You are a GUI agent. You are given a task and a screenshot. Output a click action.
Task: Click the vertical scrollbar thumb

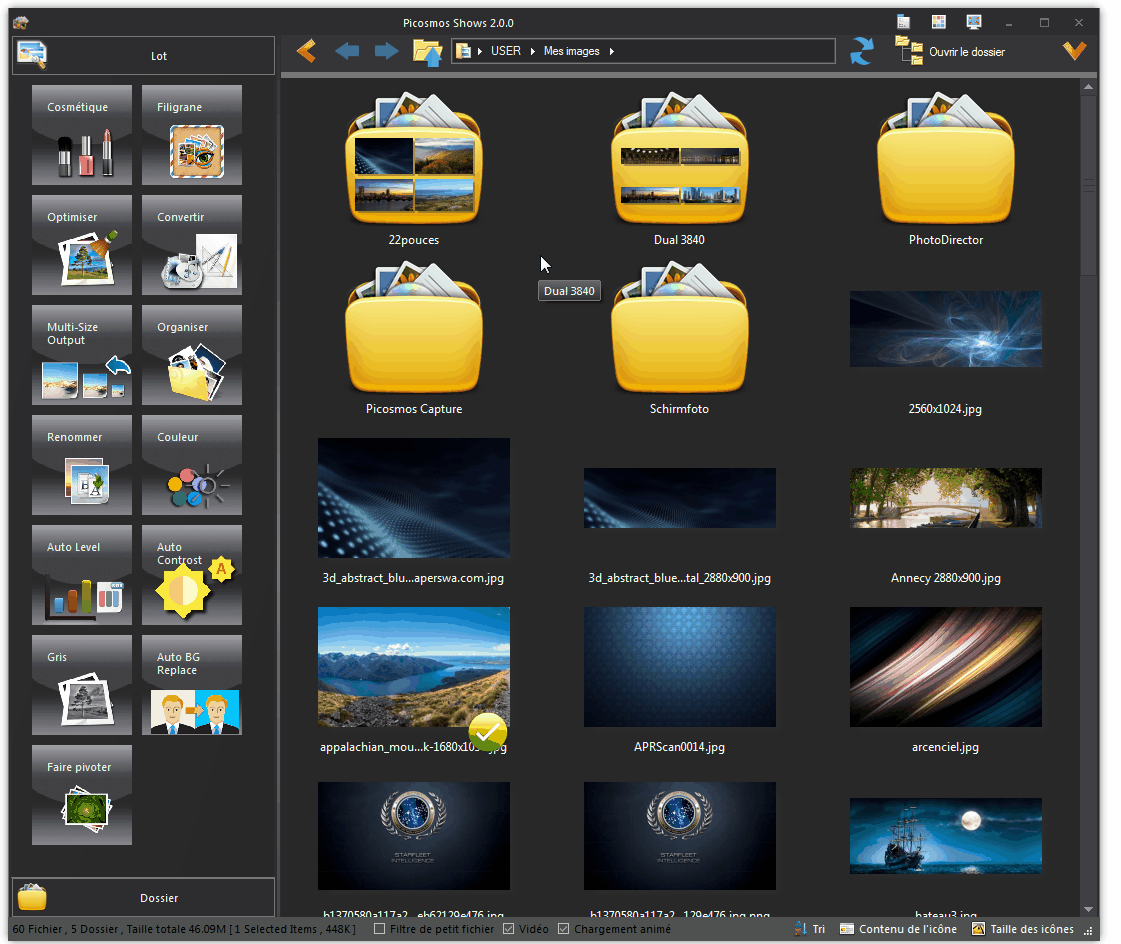(x=1088, y=185)
